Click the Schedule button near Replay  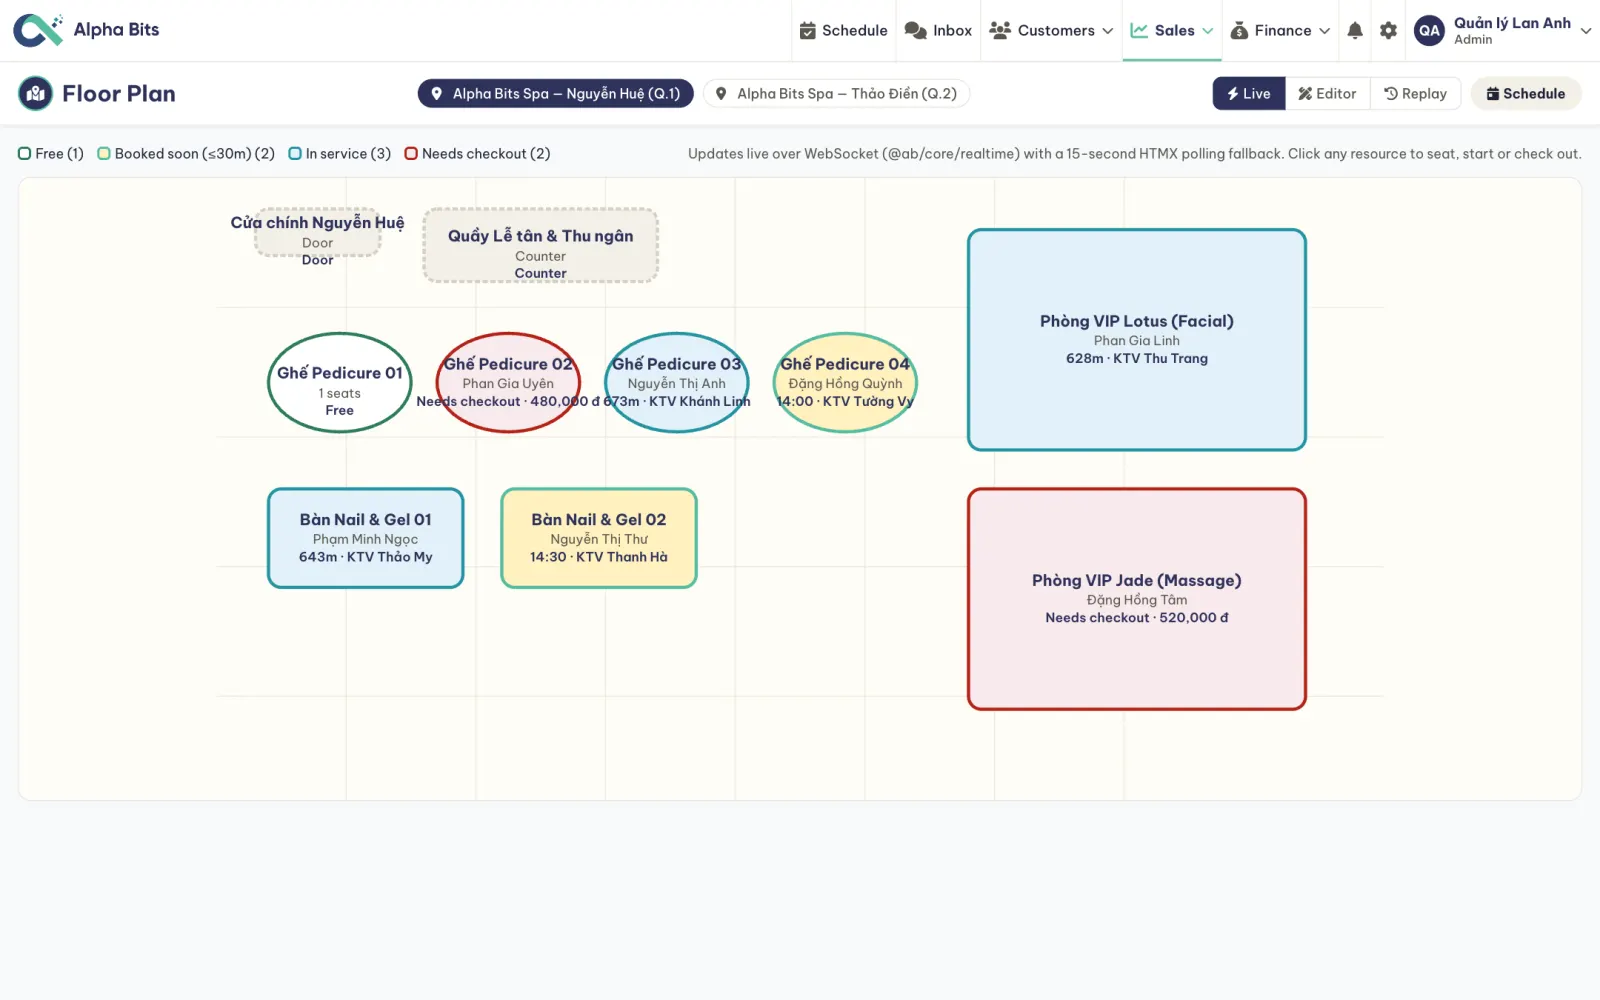[x=1526, y=94]
